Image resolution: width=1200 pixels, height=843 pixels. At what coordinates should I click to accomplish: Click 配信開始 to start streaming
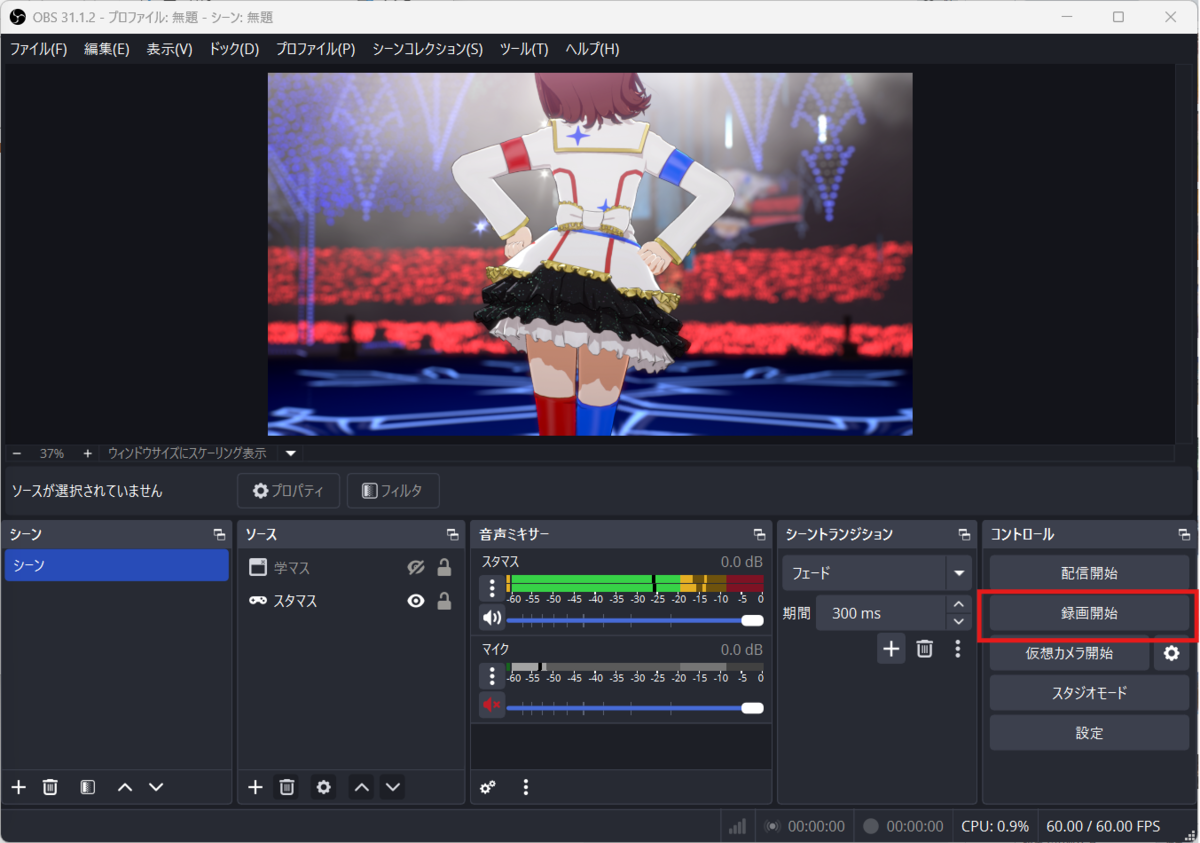point(1089,573)
